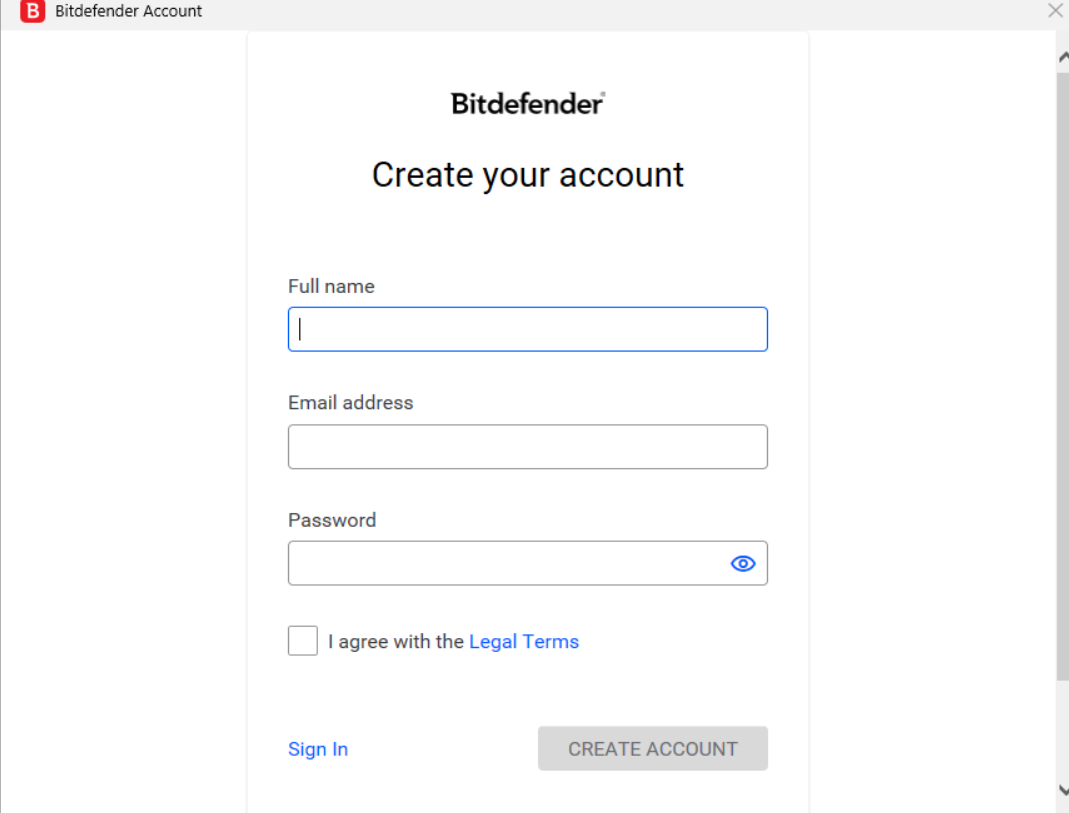
Task: Tick the Legal Terms agreement checkbox
Action: [x=303, y=641]
